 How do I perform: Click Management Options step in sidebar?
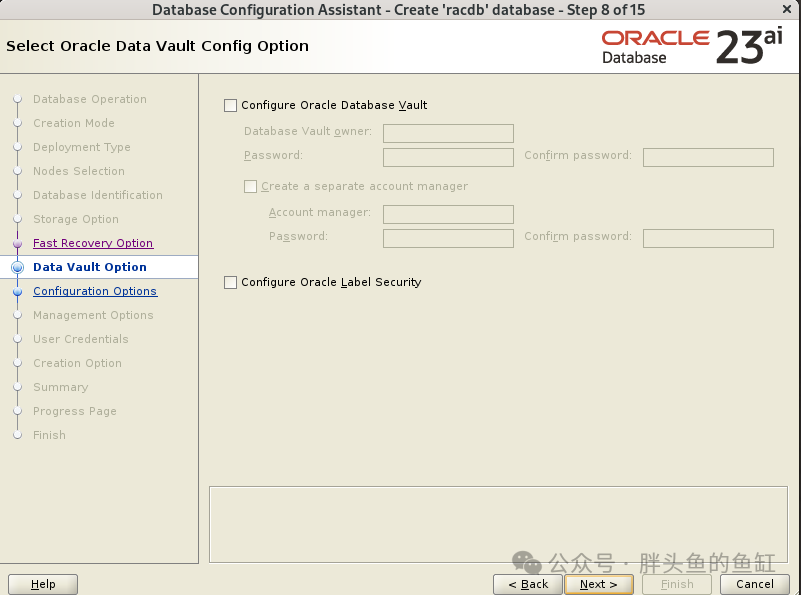[93, 315]
